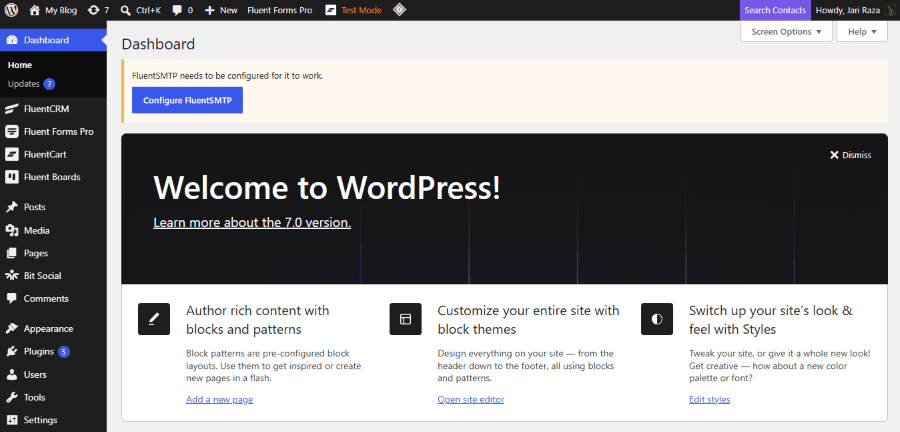Open Updates submenu item

point(24,84)
